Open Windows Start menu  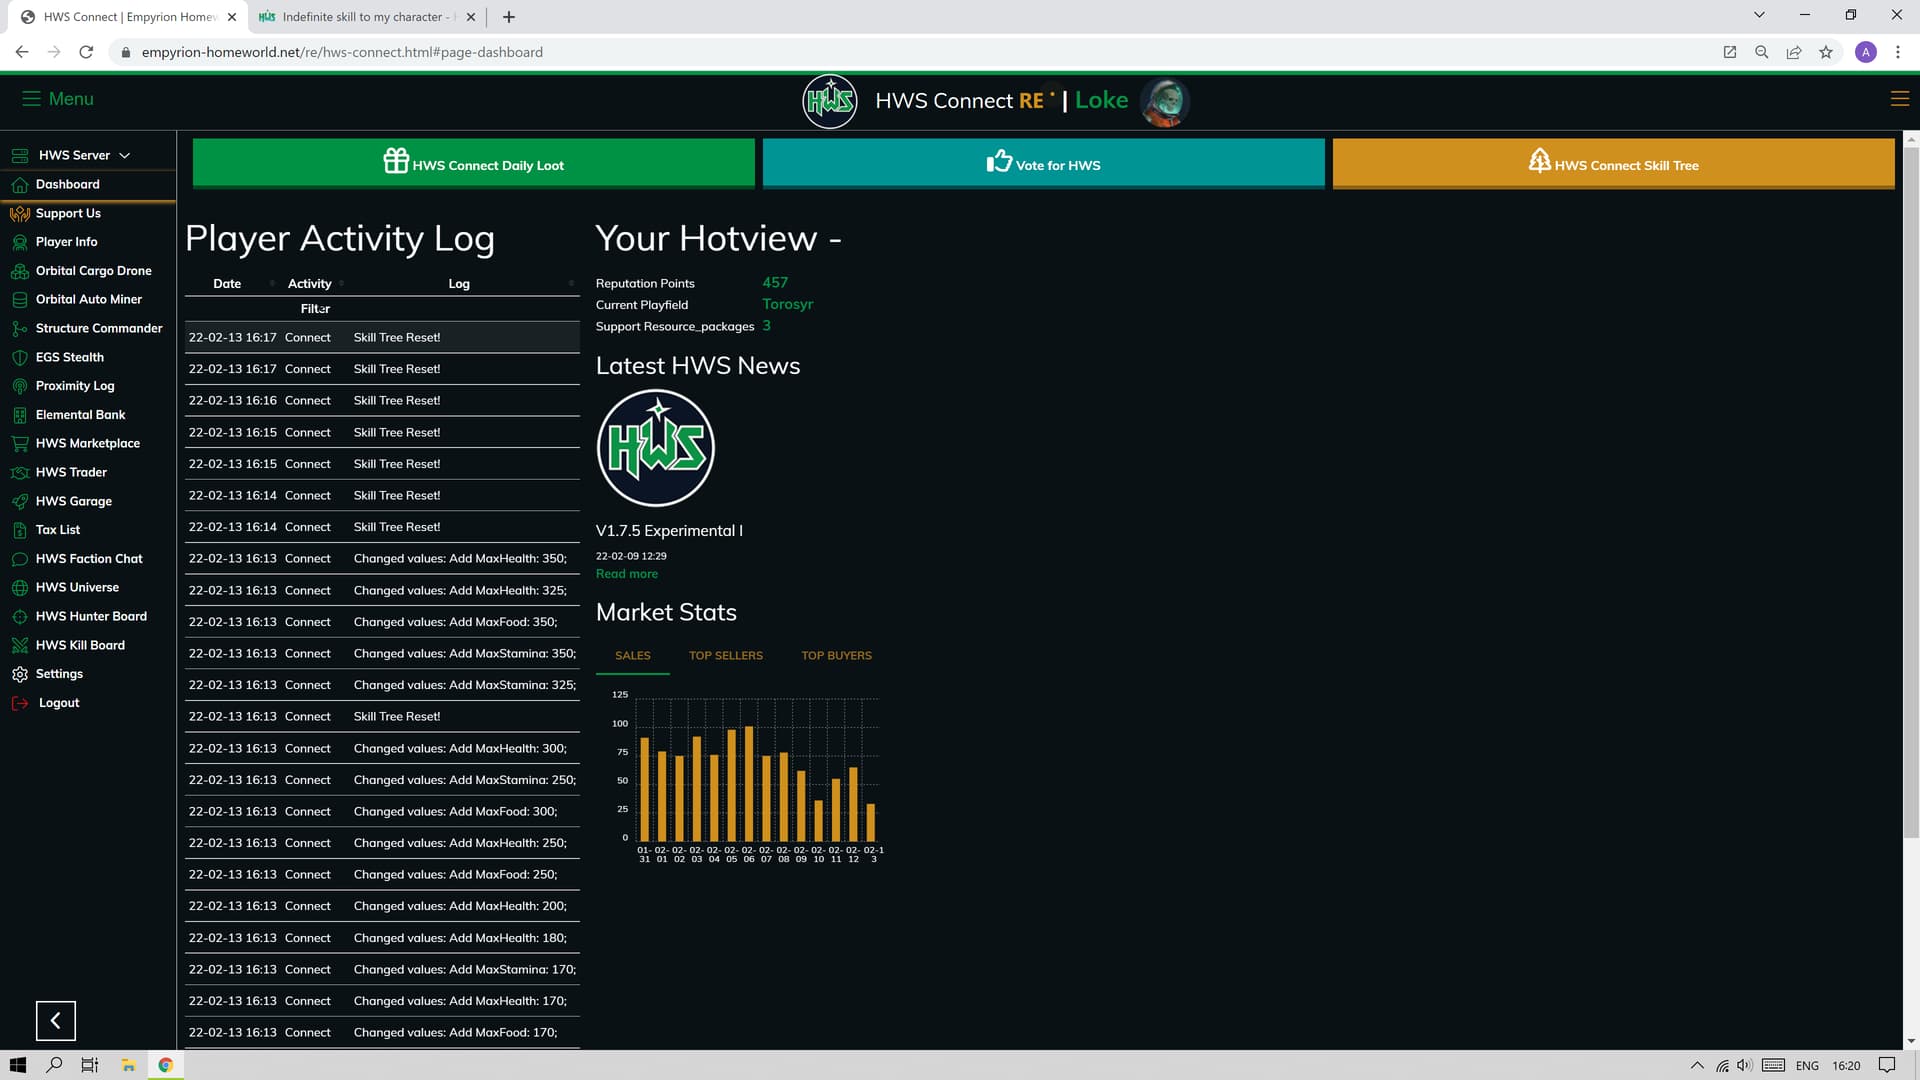point(18,1065)
